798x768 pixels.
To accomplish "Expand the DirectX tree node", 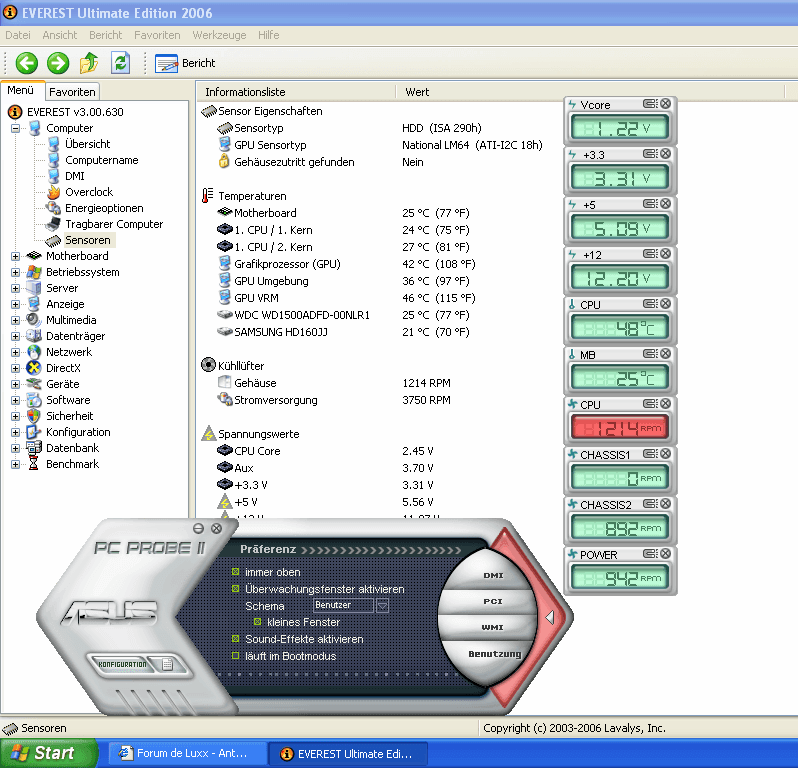I will coord(15,368).
